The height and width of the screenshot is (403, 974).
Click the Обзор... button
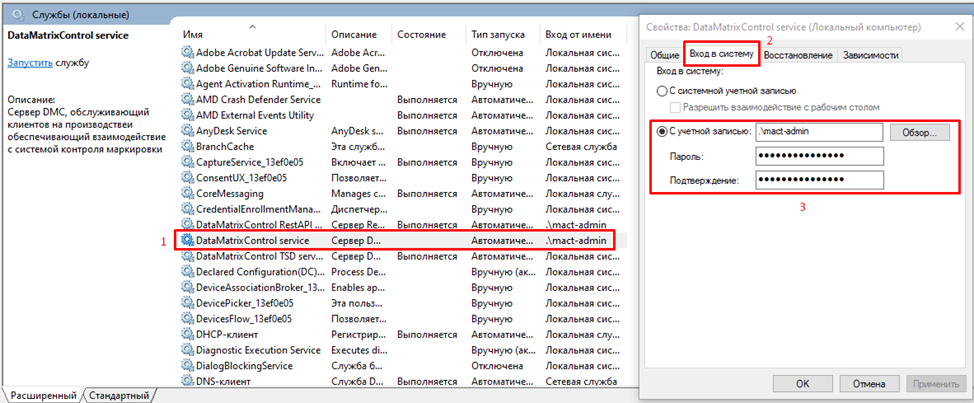pos(920,132)
